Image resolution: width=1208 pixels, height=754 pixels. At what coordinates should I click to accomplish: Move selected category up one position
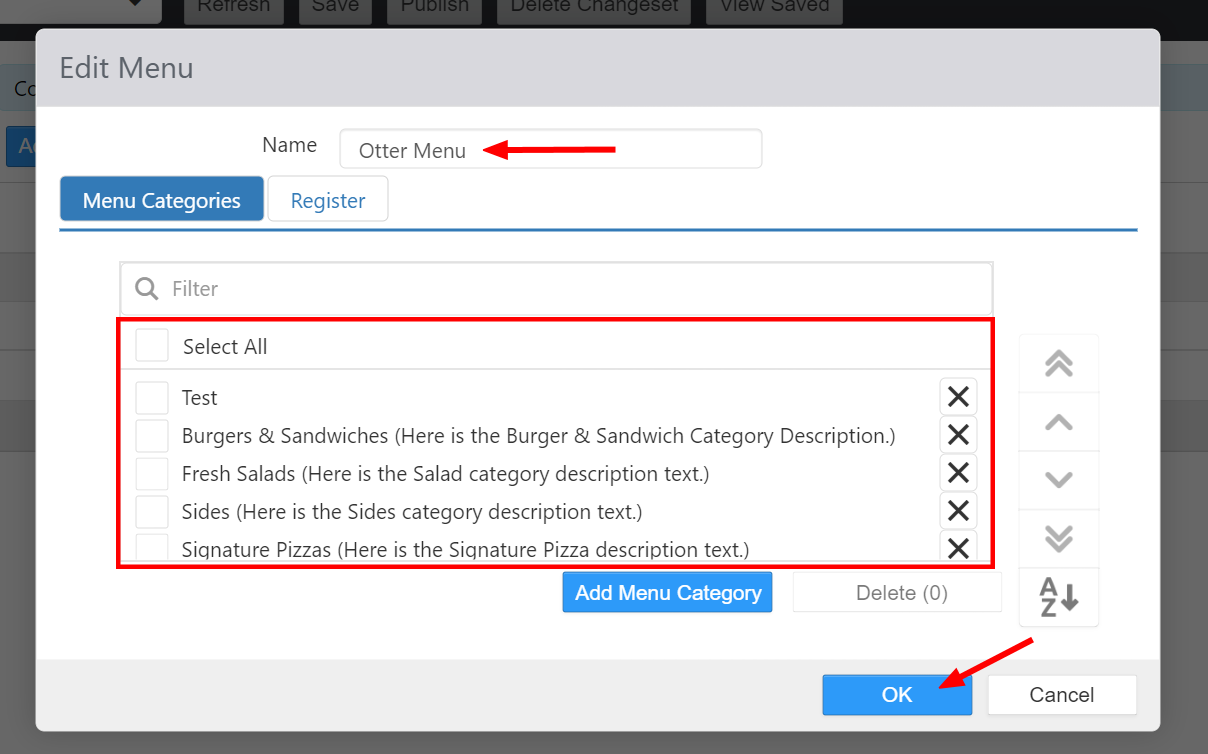pos(1058,422)
